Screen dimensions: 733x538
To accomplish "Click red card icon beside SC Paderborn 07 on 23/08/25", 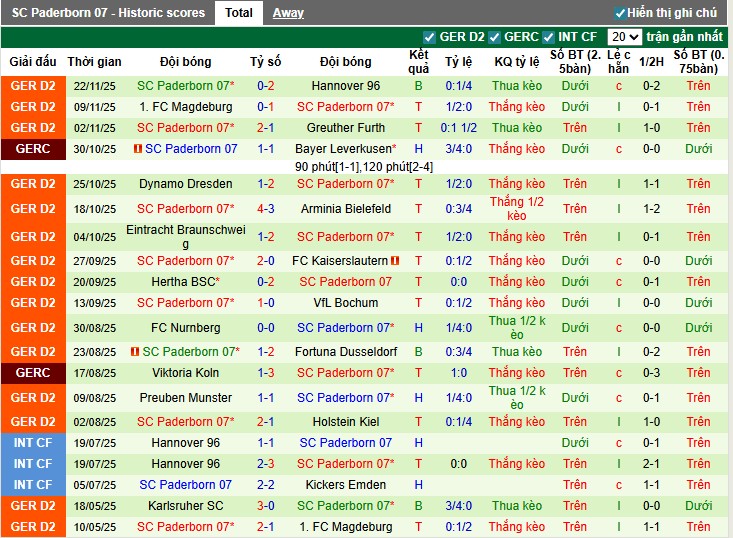I will (135, 351).
